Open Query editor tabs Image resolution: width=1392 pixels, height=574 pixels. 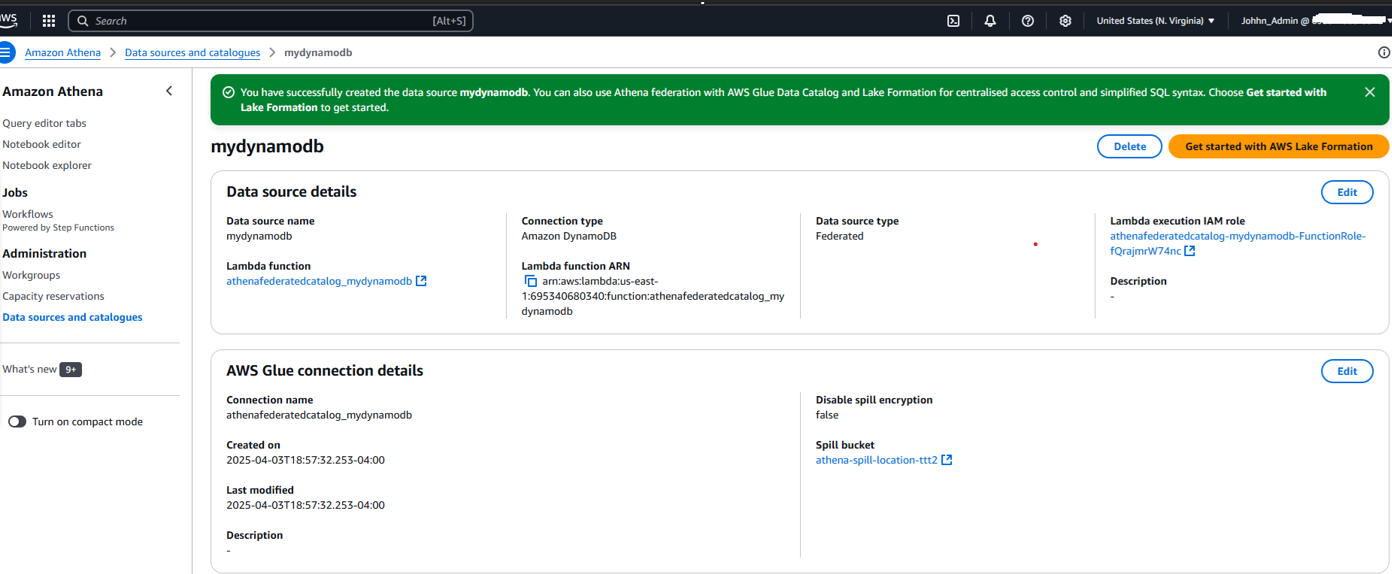[44, 123]
